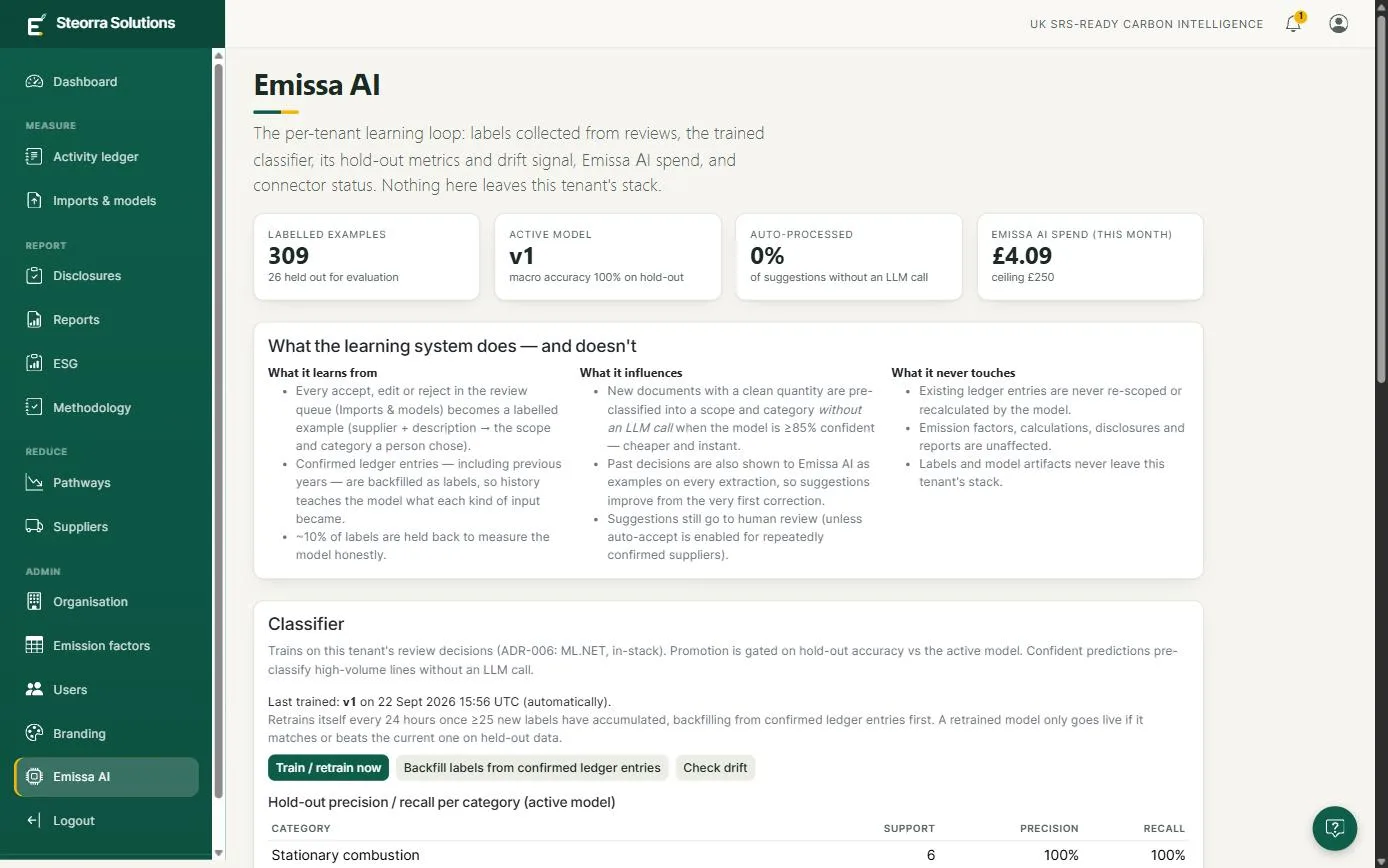Screen dimensions: 1388x868
Task: Click the sidebar scrollbar up arrow
Action: click(218, 55)
